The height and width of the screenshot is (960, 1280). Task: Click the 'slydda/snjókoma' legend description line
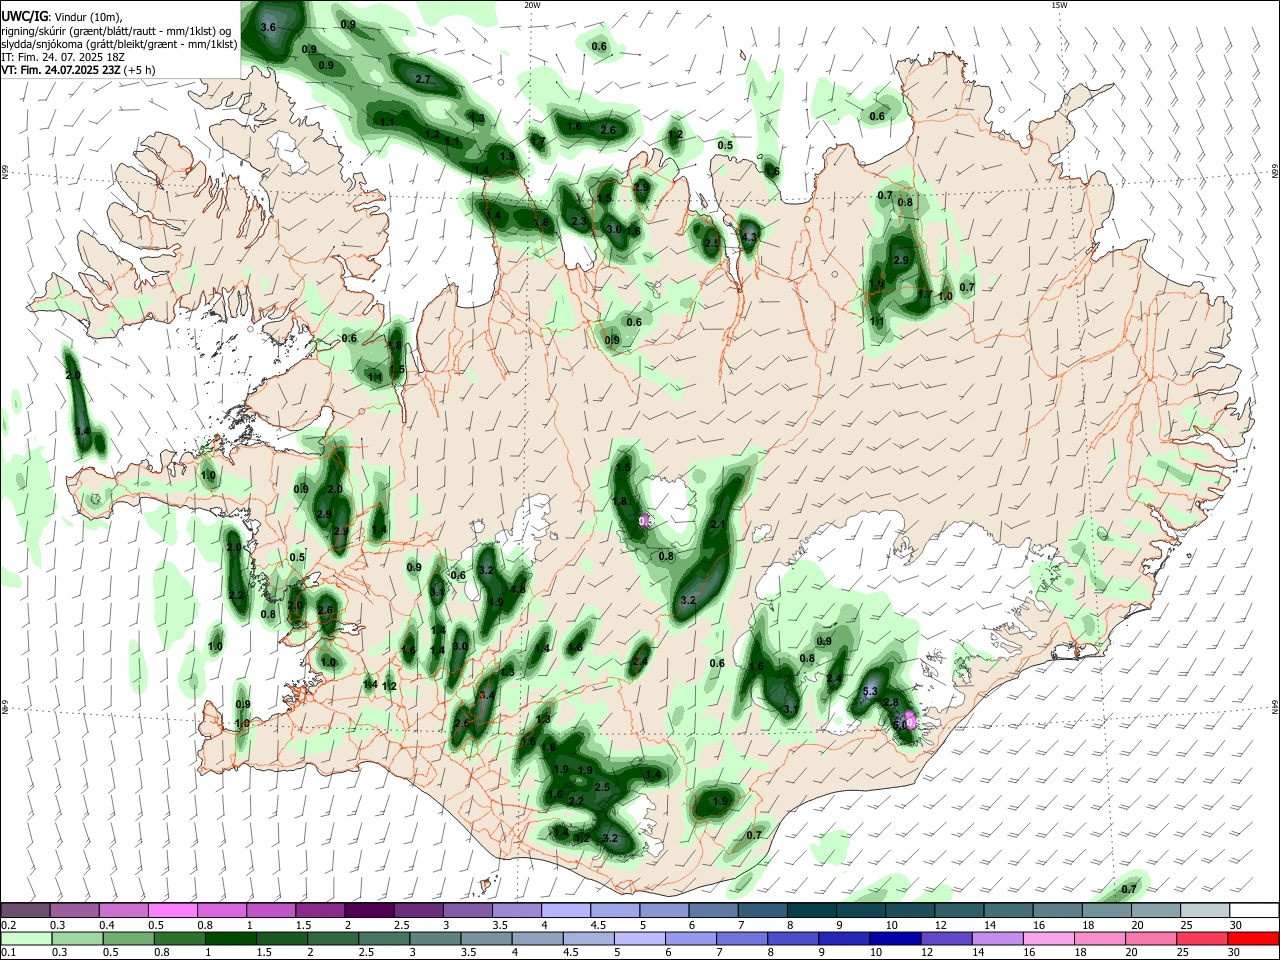coord(119,44)
